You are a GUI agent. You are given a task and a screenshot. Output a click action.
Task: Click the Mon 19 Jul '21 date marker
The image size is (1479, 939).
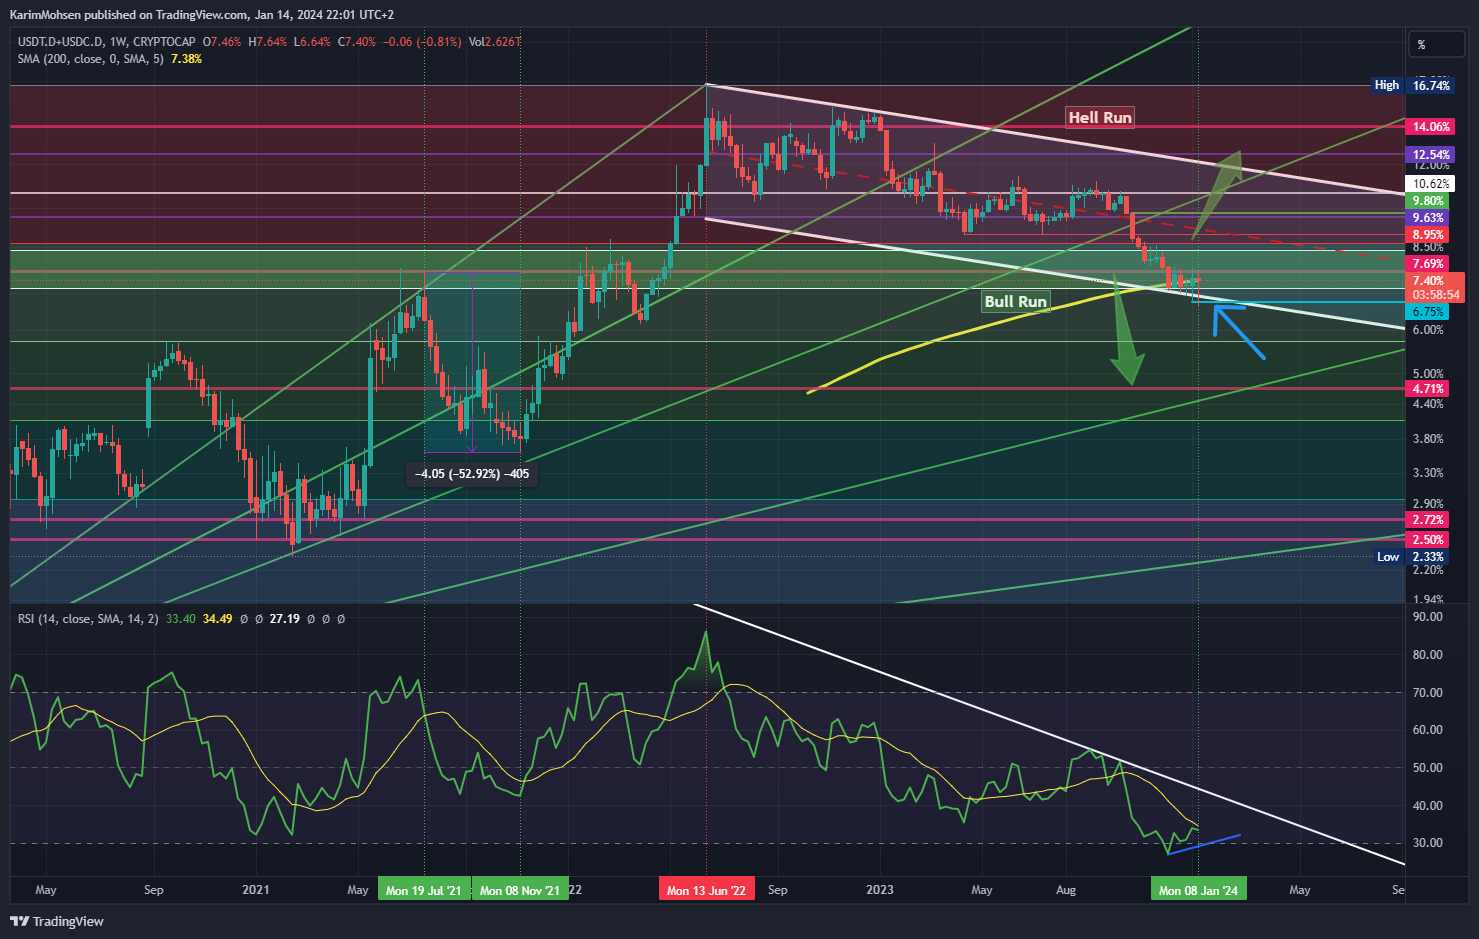tap(424, 890)
